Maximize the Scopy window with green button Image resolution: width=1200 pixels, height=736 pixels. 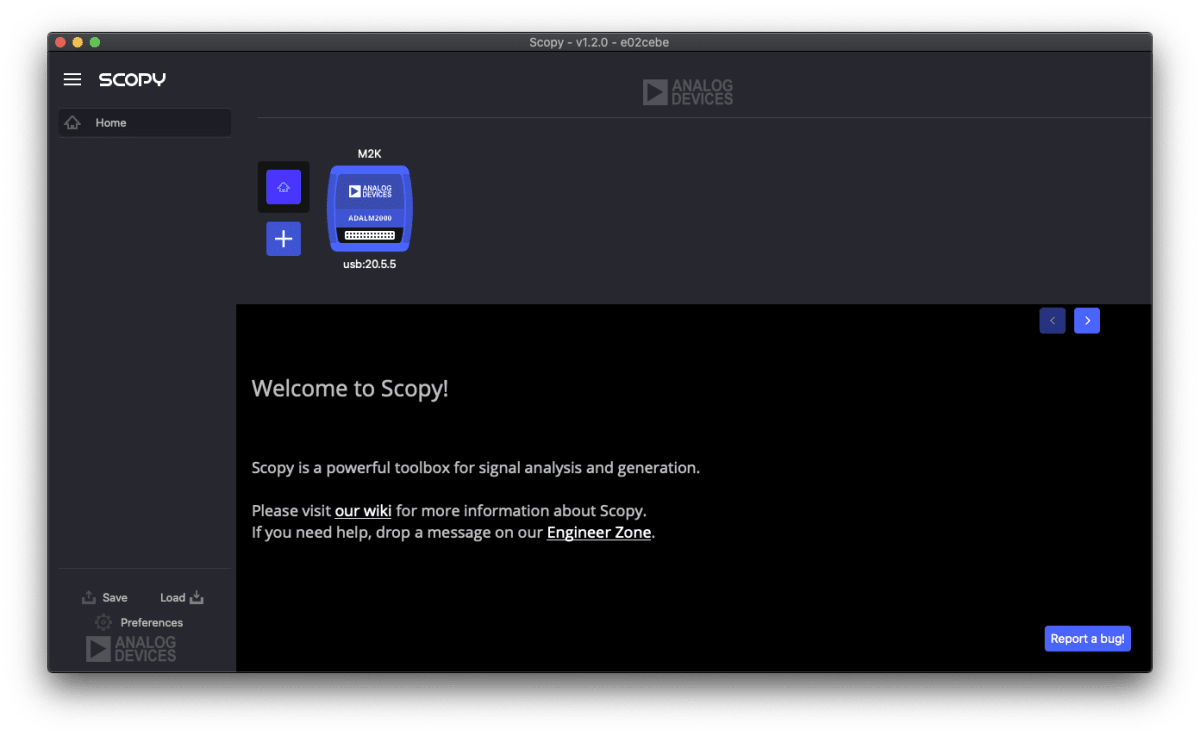pos(95,42)
